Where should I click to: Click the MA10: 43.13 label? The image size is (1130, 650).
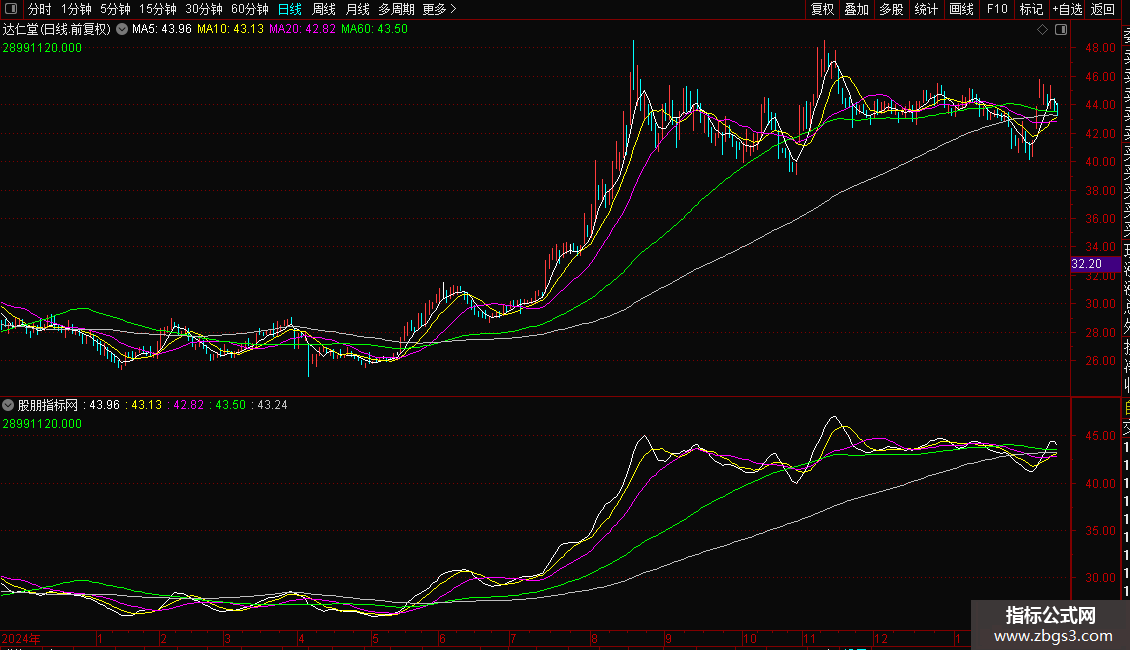pos(231,29)
